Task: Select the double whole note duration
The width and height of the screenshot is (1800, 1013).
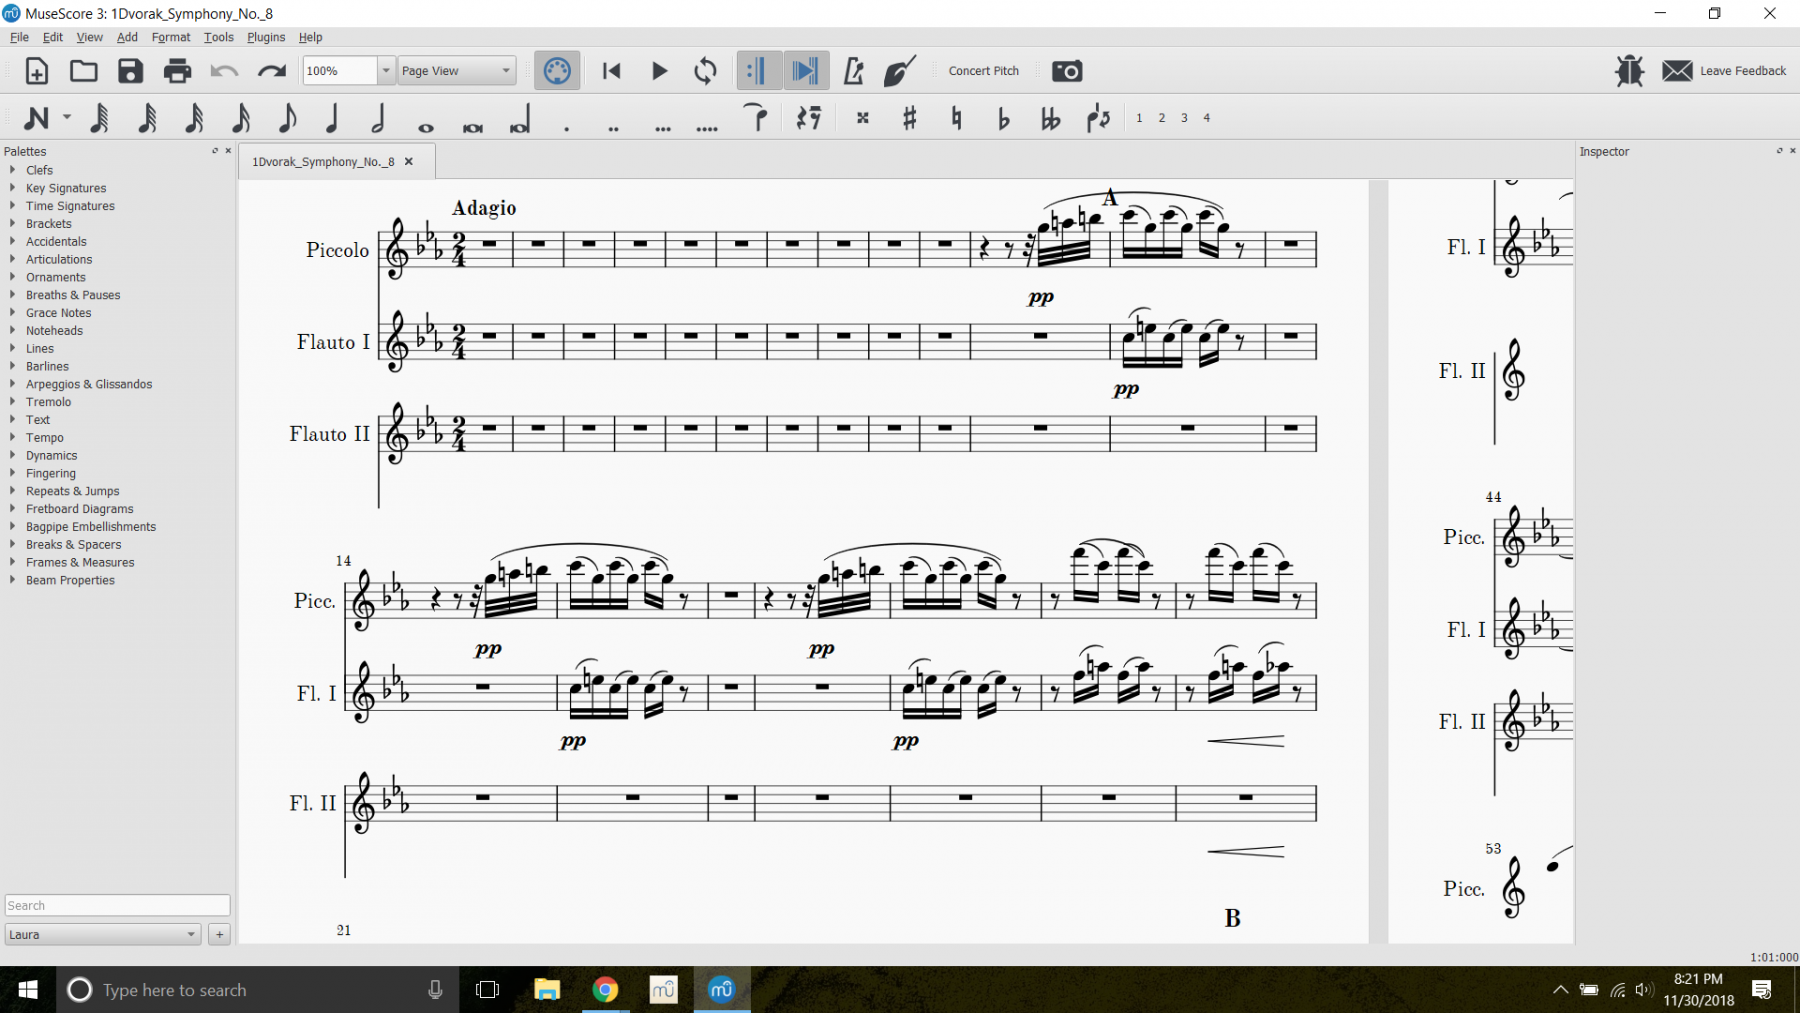Action: (473, 127)
